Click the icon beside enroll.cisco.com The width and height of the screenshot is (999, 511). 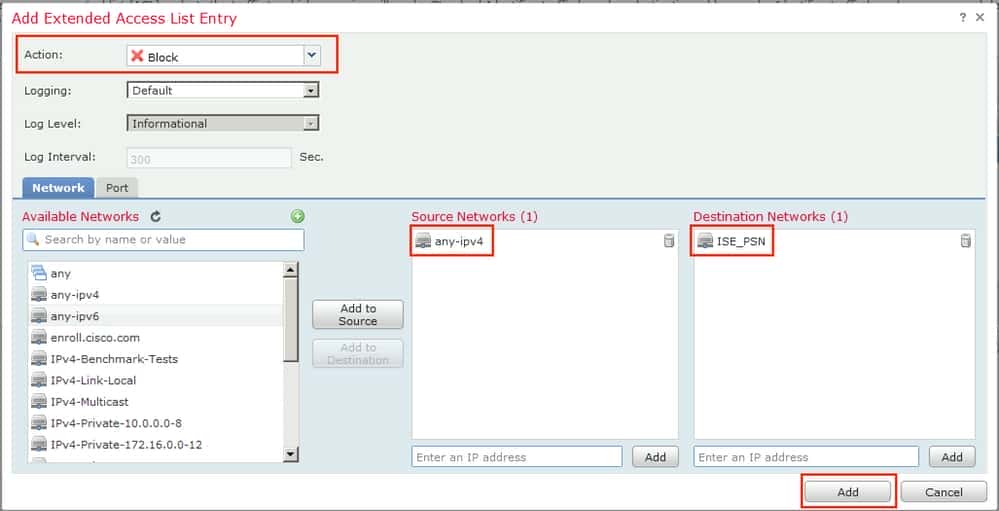click(39, 338)
